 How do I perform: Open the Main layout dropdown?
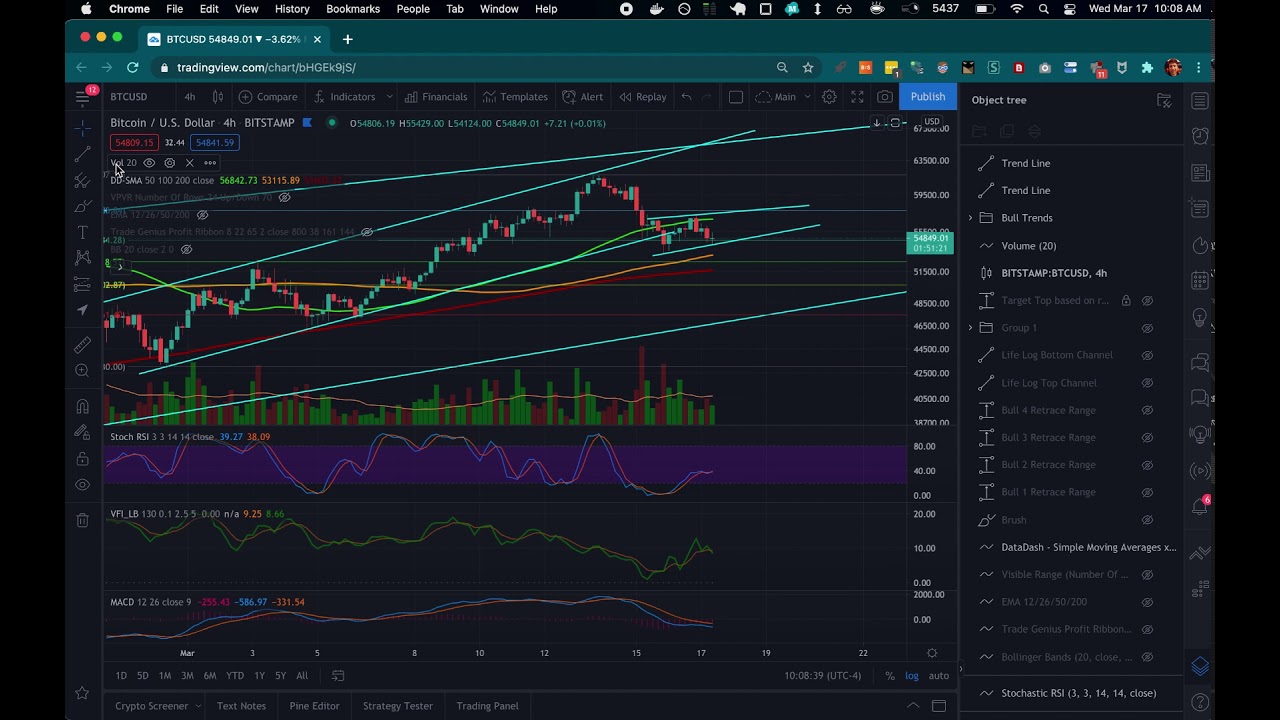coord(807,97)
